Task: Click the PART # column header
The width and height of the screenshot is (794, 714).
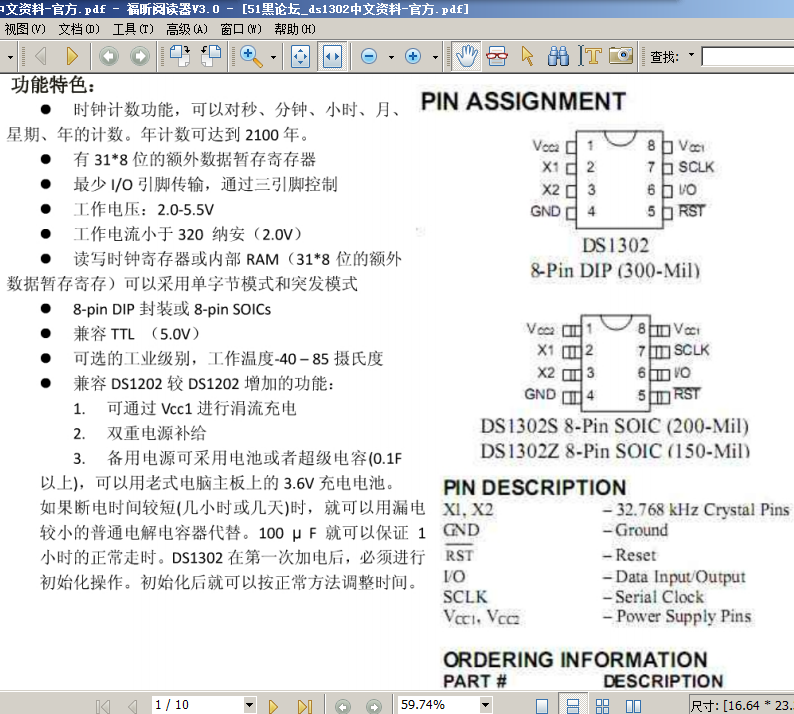Action: point(475,682)
